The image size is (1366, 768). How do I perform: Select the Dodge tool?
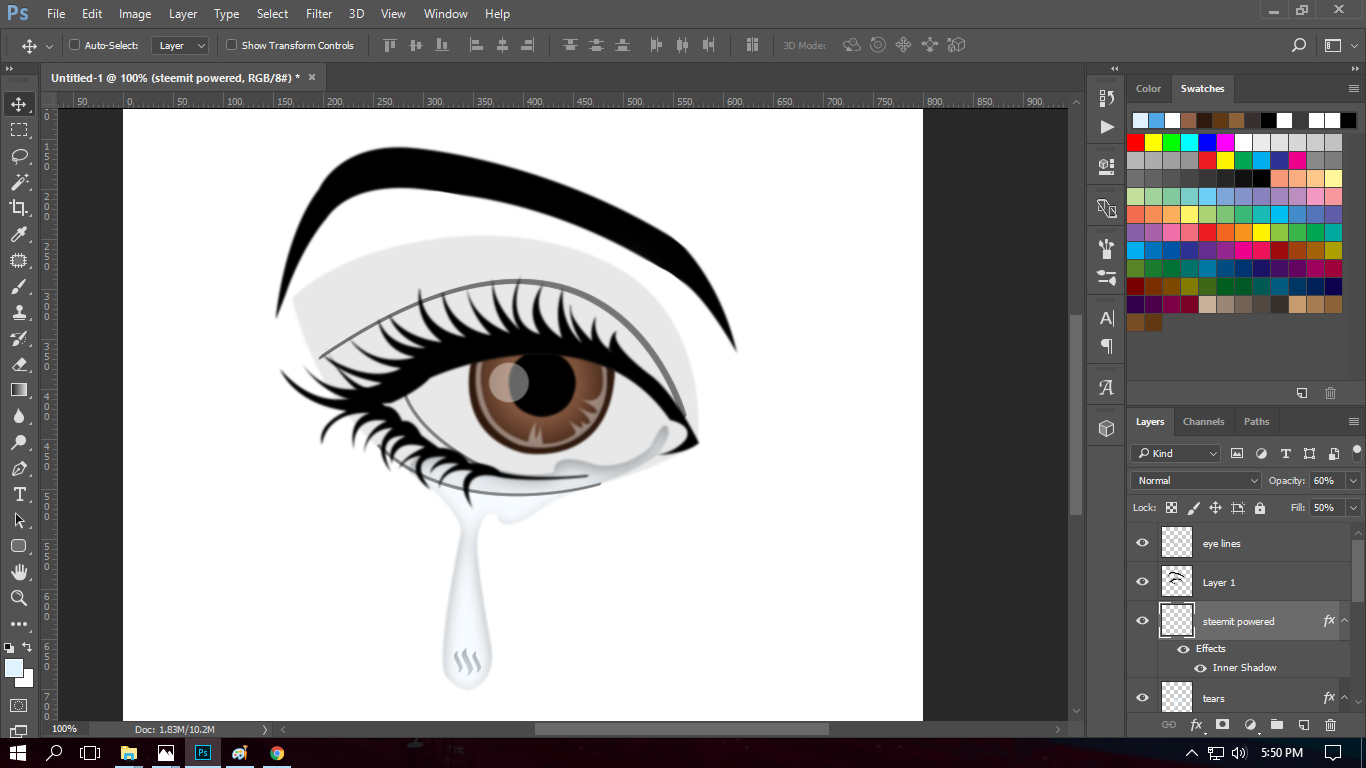pyautogui.click(x=19, y=442)
